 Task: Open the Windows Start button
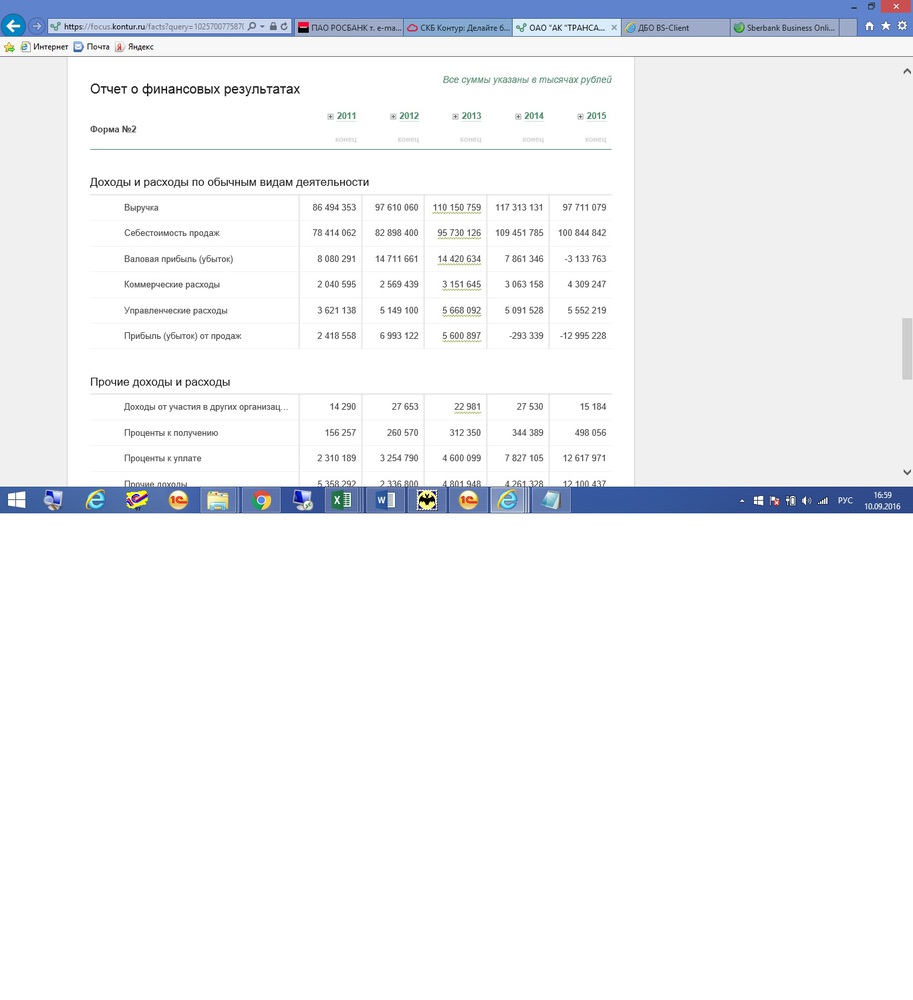point(16,501)
